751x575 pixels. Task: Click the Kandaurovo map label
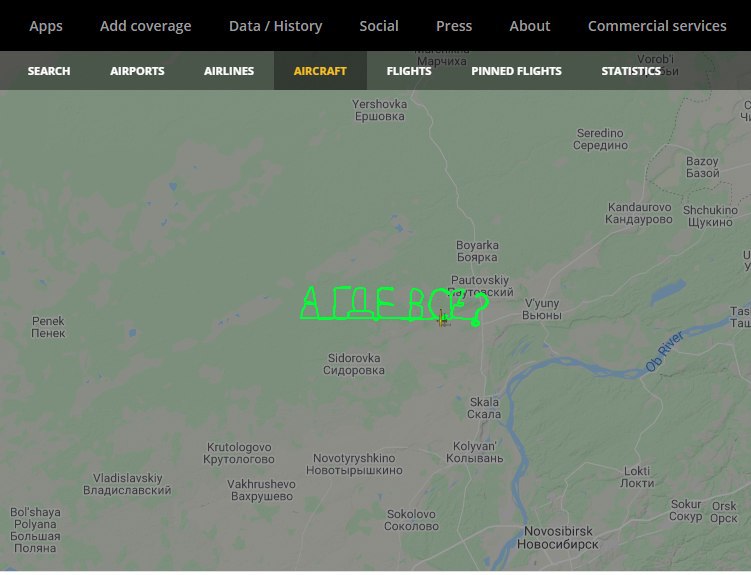[639, 213]
